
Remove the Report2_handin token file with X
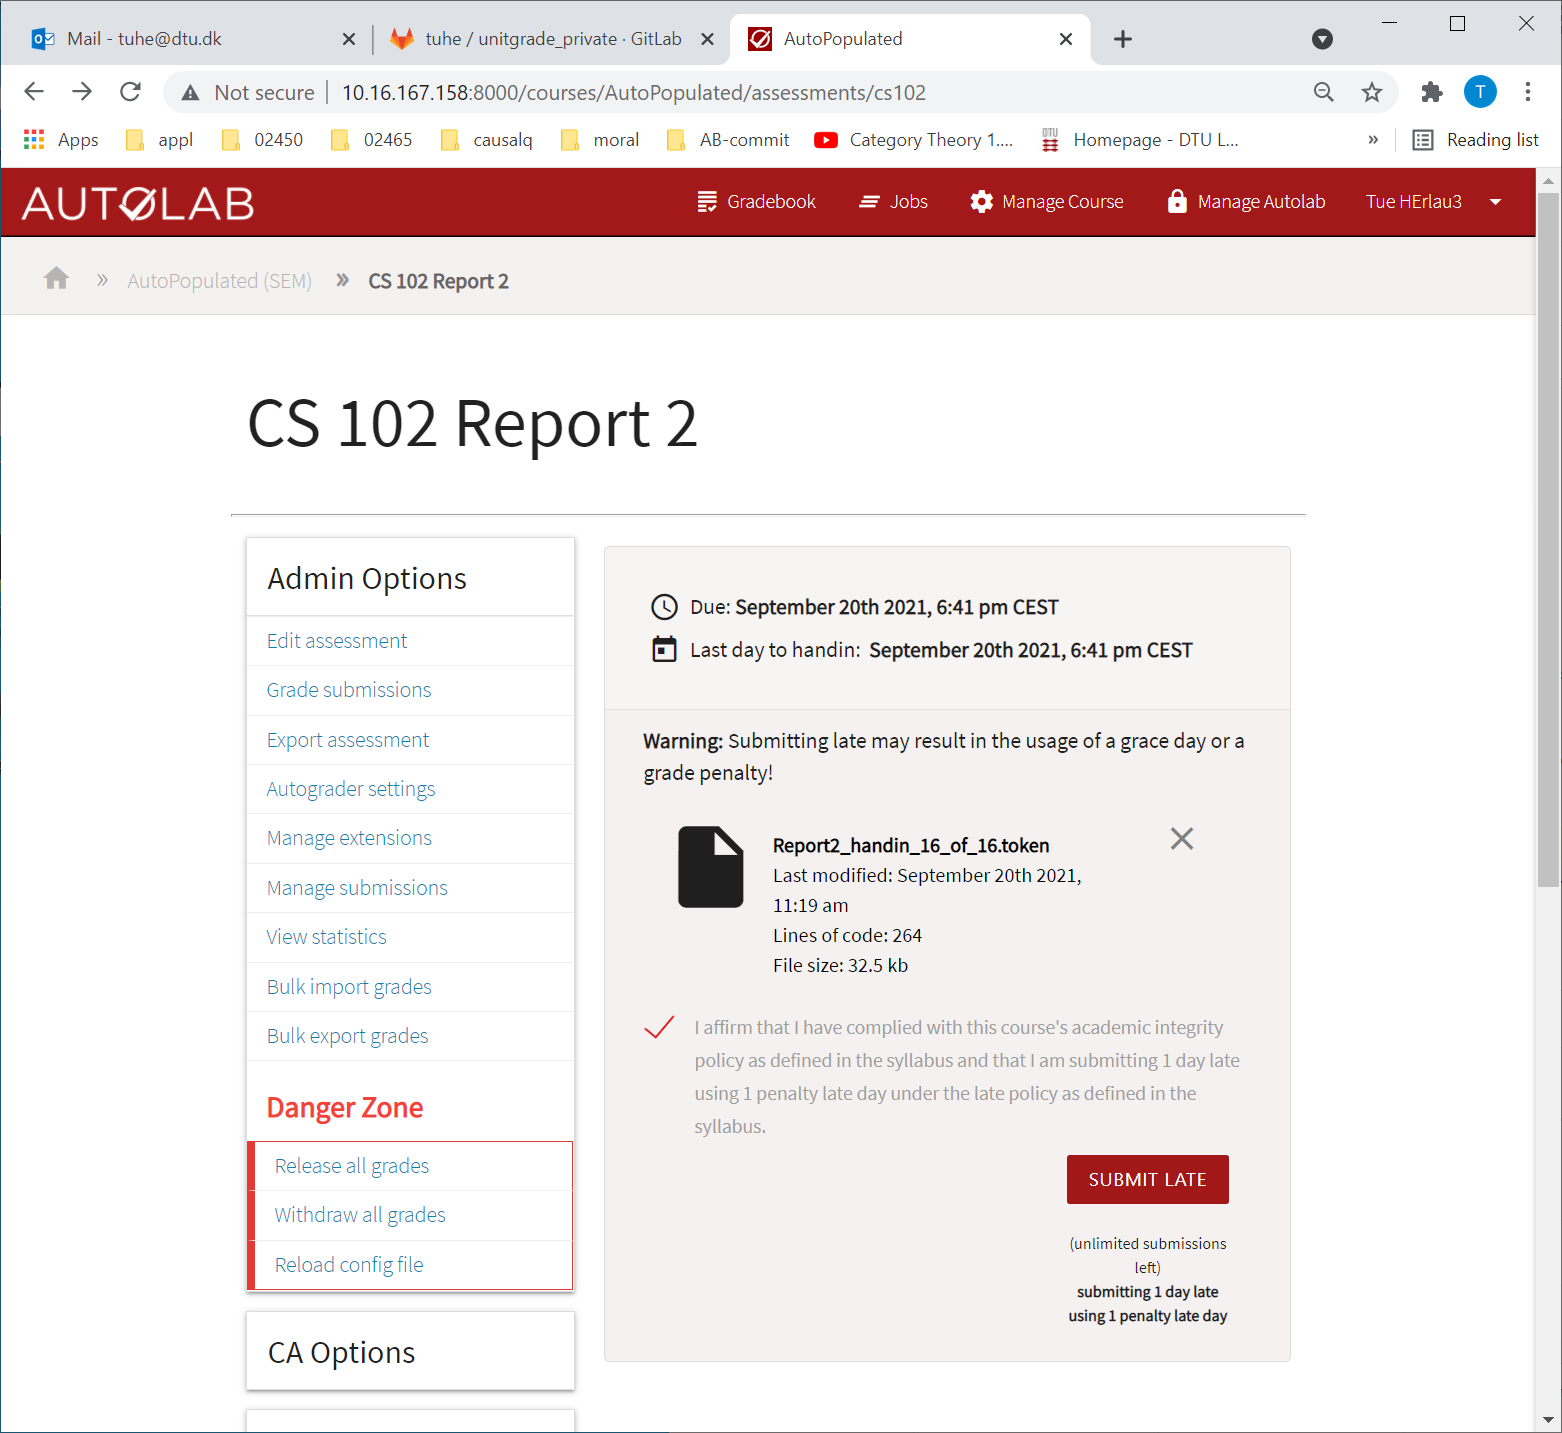(x=1181, y=839)
